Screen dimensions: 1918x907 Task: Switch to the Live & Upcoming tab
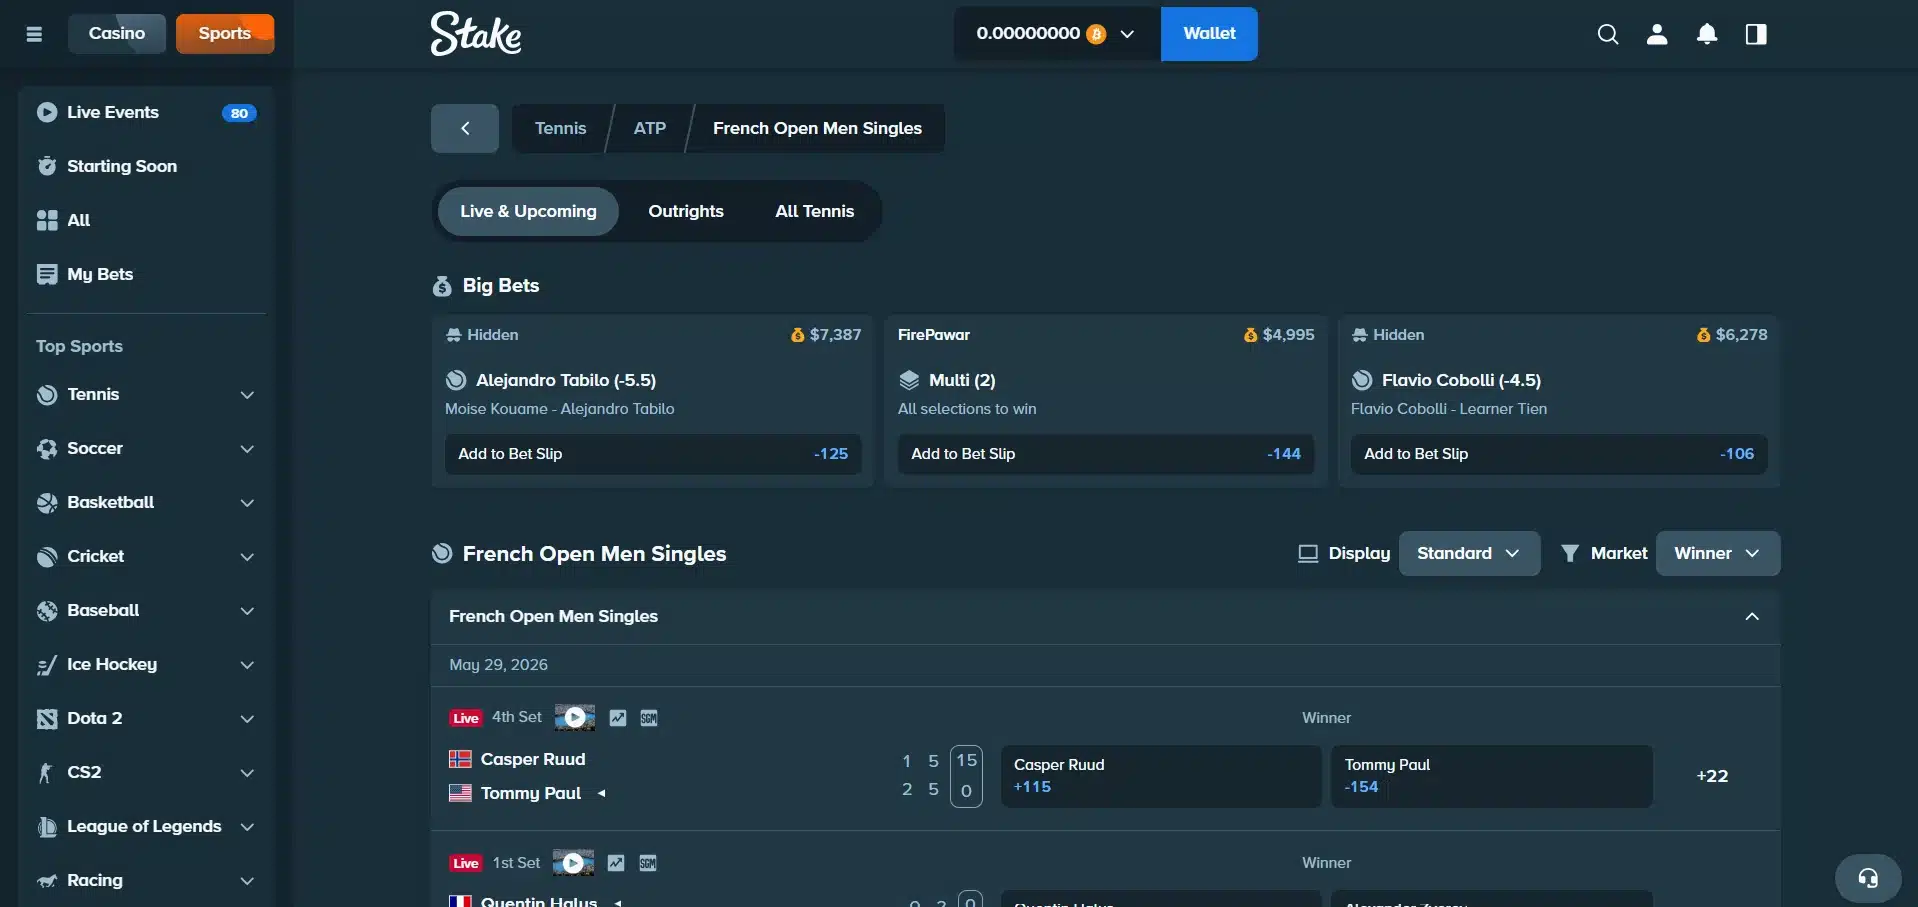(528, 211)
